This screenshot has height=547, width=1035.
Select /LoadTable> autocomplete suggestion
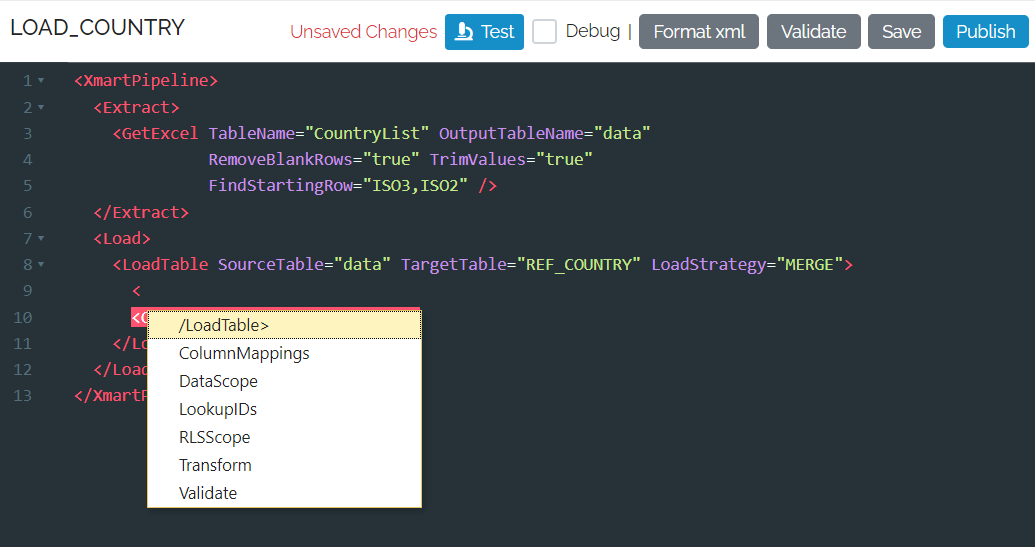coord(284,325)
